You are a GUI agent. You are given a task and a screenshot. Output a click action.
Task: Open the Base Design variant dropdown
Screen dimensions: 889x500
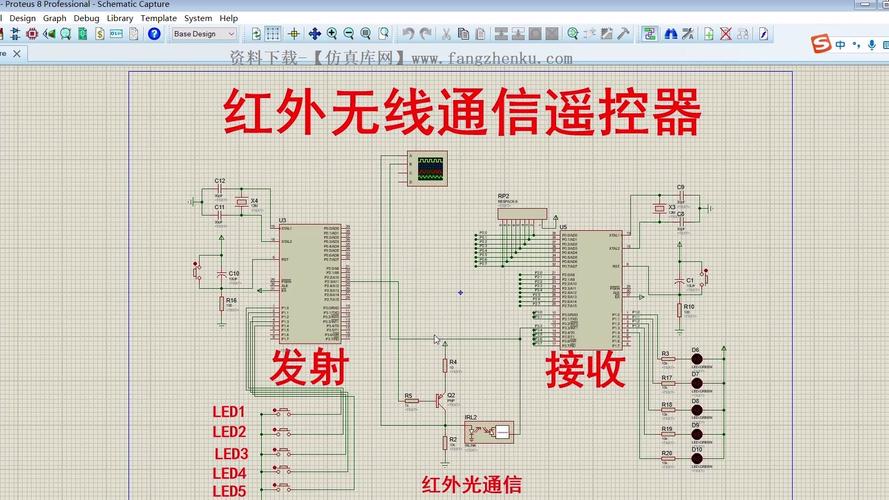pos(204,34)
